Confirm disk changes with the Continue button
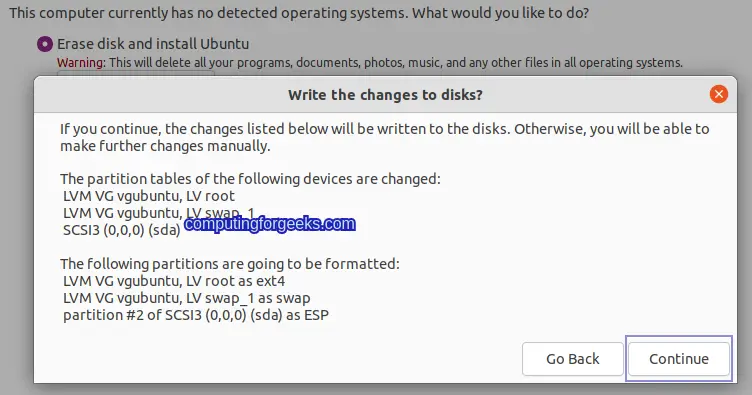This screenshot has width=752, height=395. 679,359
